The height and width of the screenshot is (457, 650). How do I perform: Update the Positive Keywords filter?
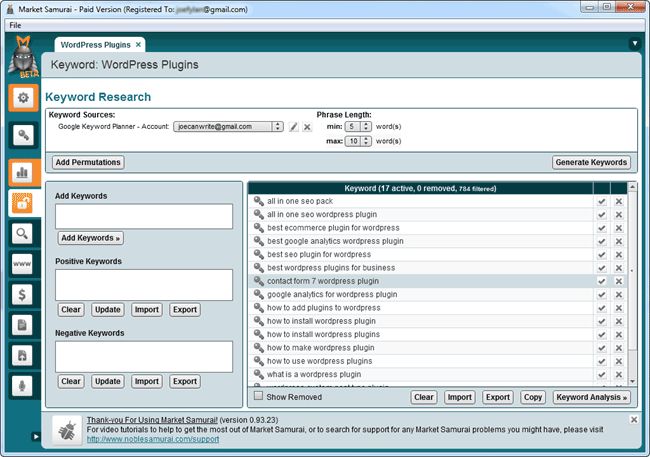(x=108, y=310)
